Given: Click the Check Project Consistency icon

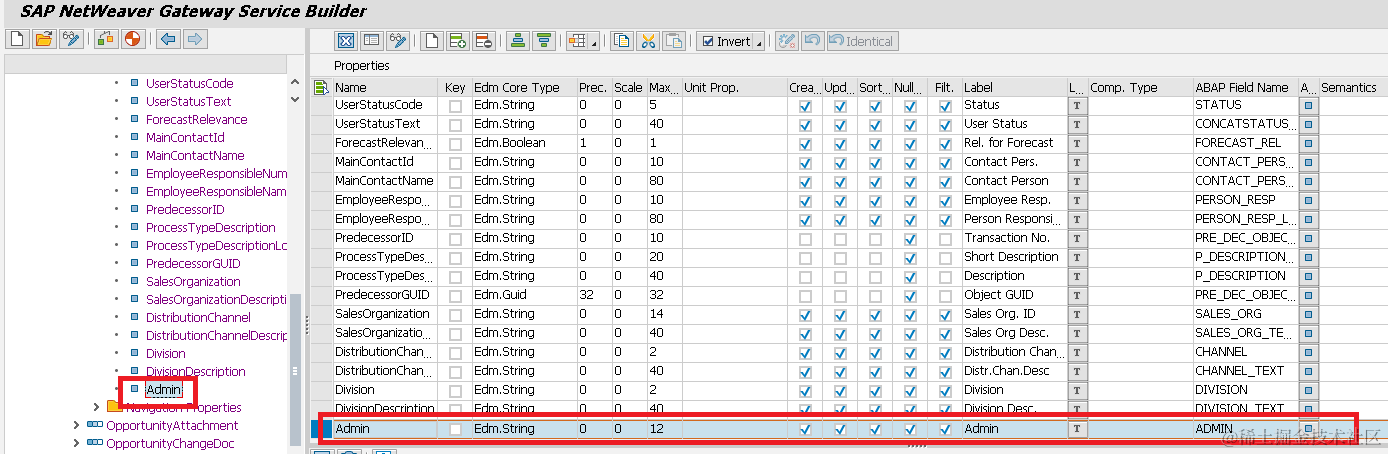Looking at the screenshot, I should (106, 39).
